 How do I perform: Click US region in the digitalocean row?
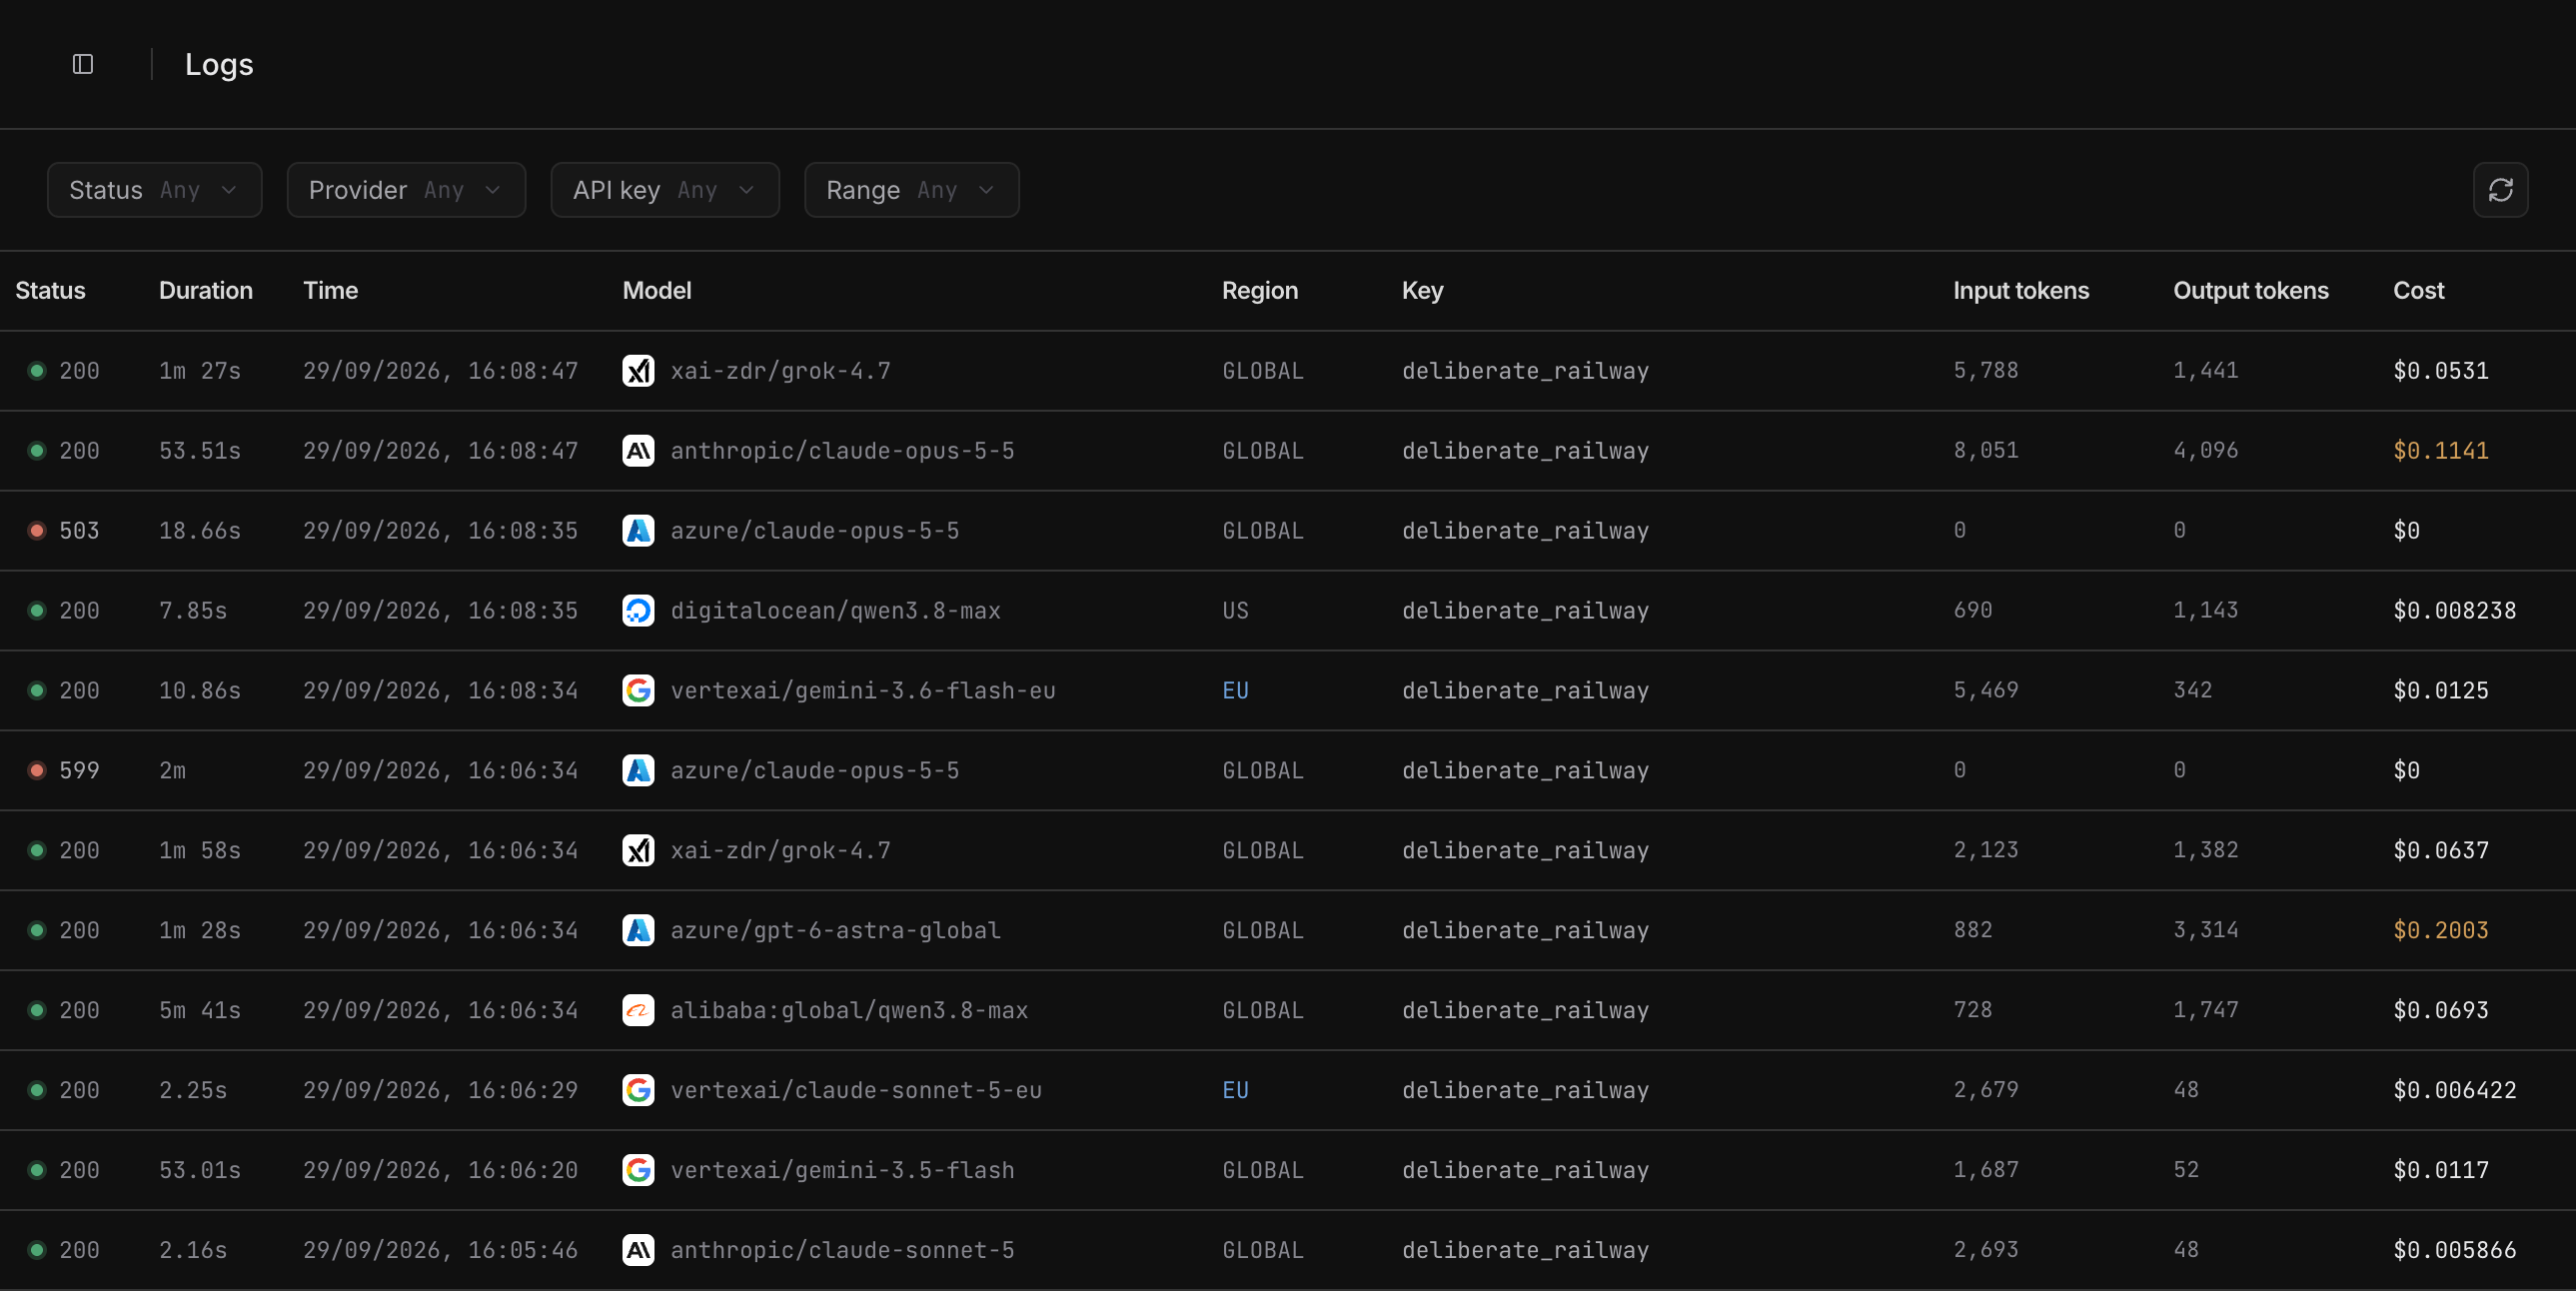point(1235,611)
